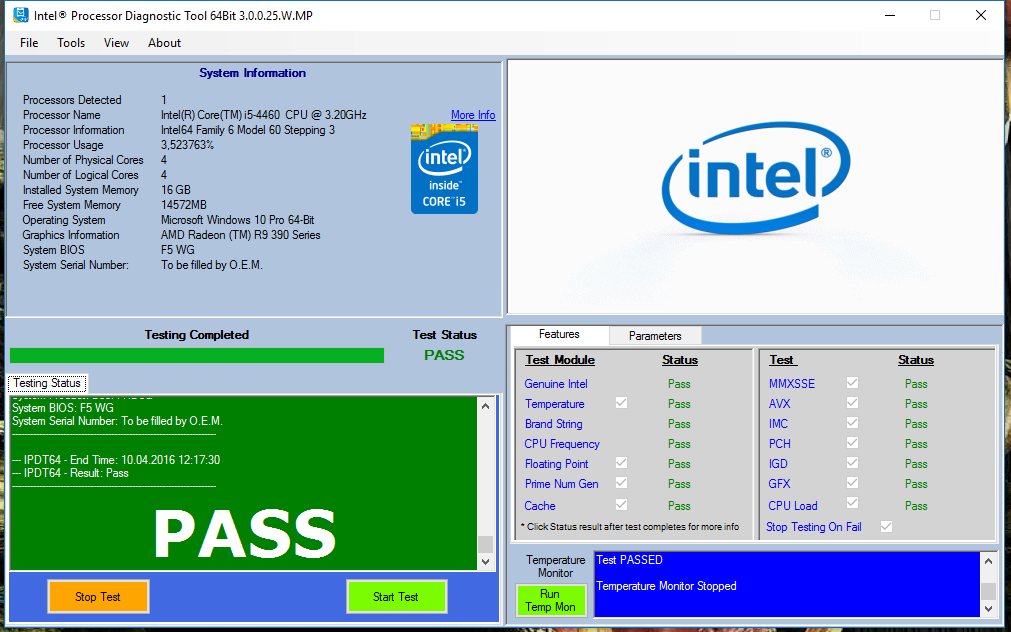Toggle the Stop Testing On Fail checkbox

887,526
